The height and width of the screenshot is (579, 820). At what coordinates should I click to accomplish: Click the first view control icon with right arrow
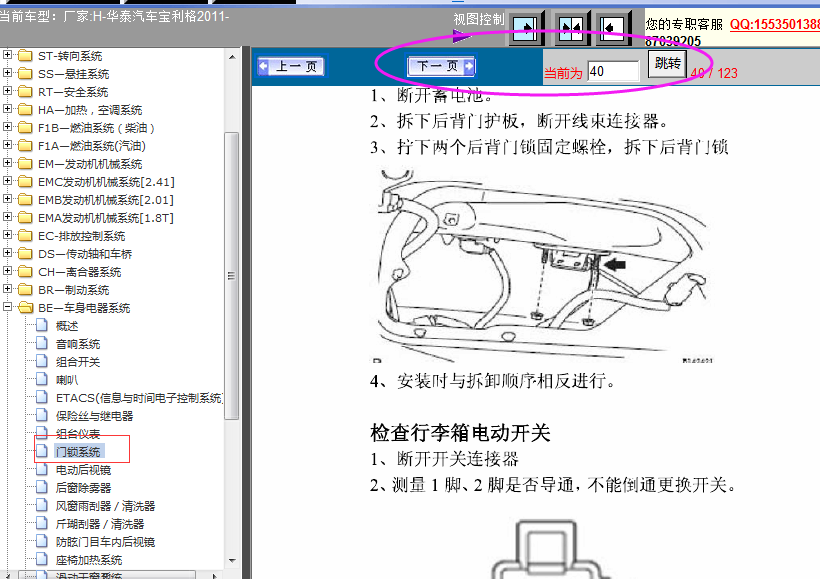525,28
